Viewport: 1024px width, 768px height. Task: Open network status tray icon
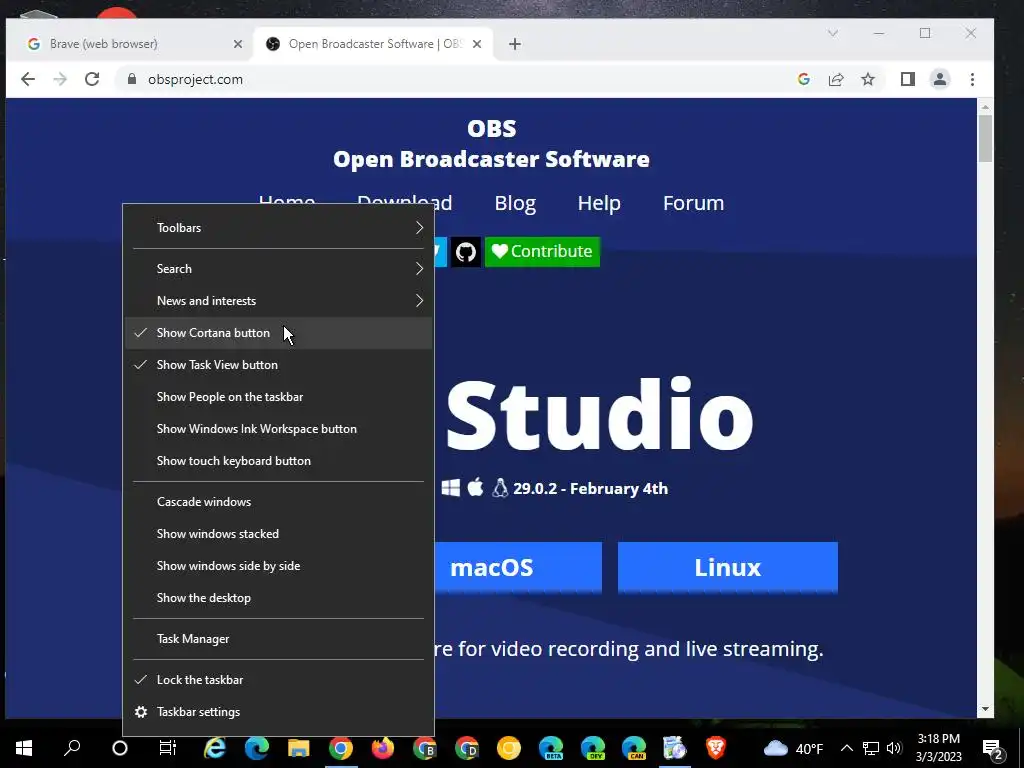tap(871, 748)
